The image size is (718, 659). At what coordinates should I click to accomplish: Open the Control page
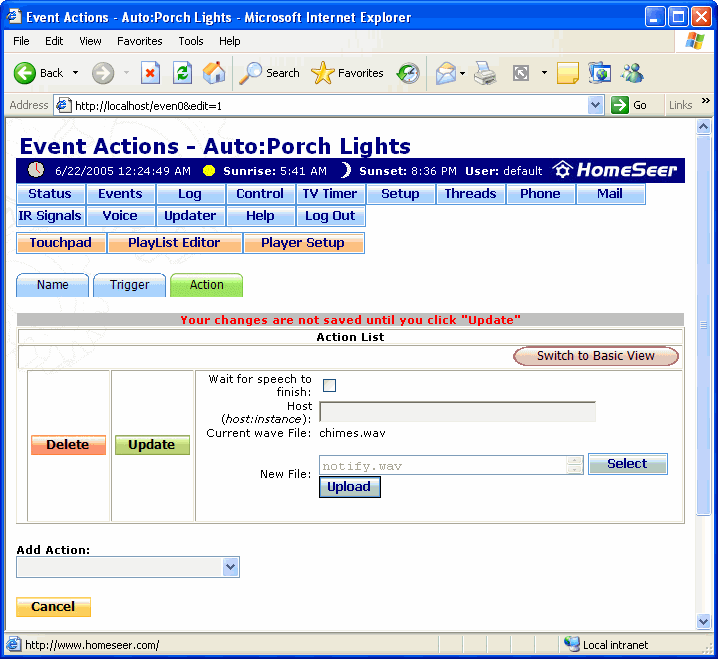(x=260, y=194)
